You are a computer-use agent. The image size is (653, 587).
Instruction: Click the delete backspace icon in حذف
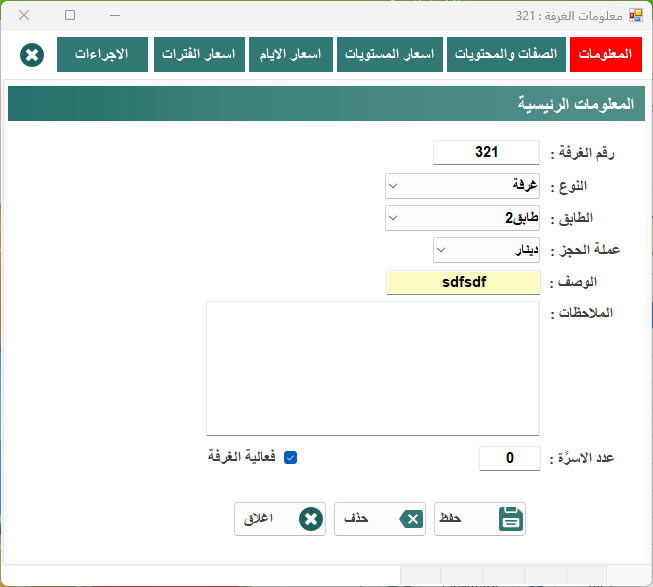tap(411, 519)
